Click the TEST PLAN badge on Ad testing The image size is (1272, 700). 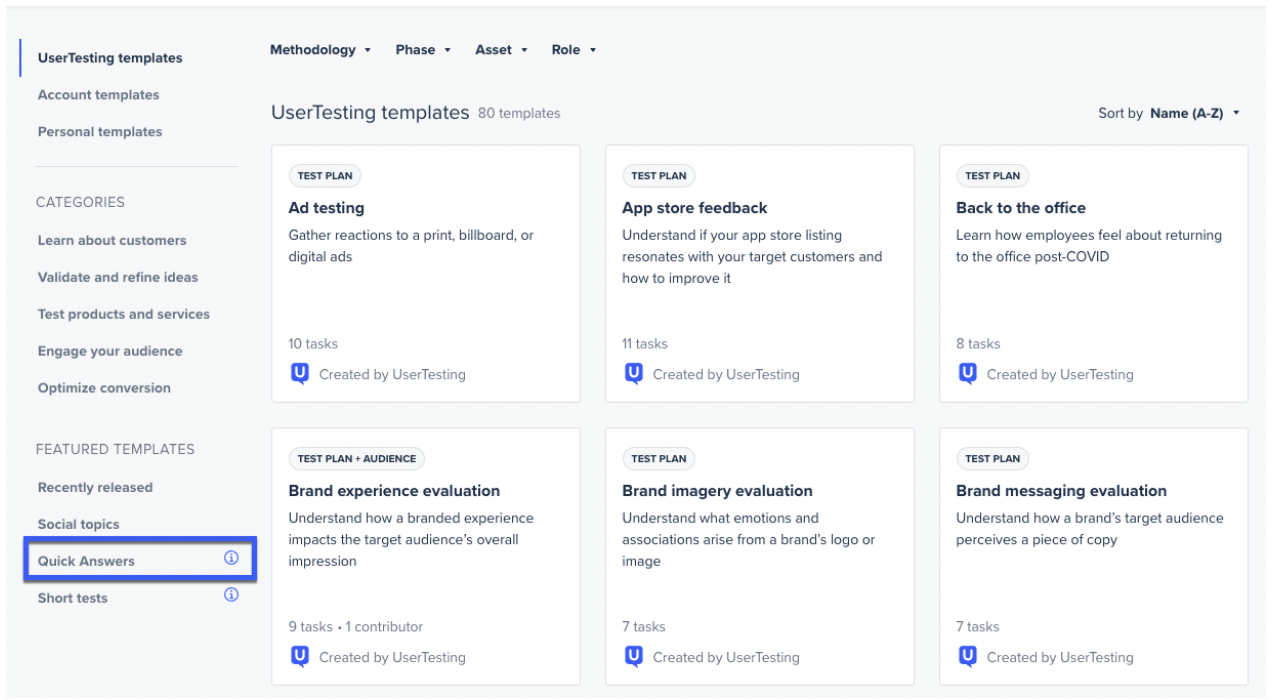coord(325,176)
